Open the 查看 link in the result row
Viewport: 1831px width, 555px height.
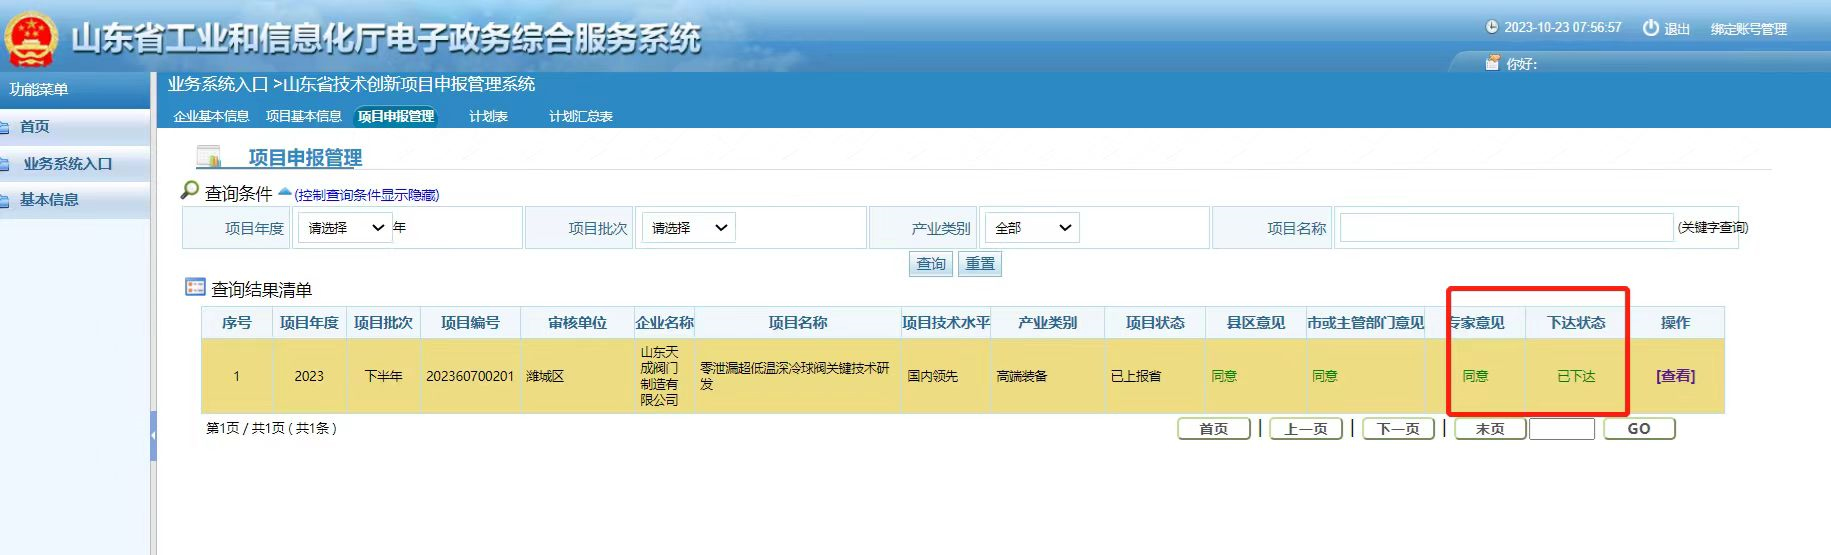click(1675, 376)
